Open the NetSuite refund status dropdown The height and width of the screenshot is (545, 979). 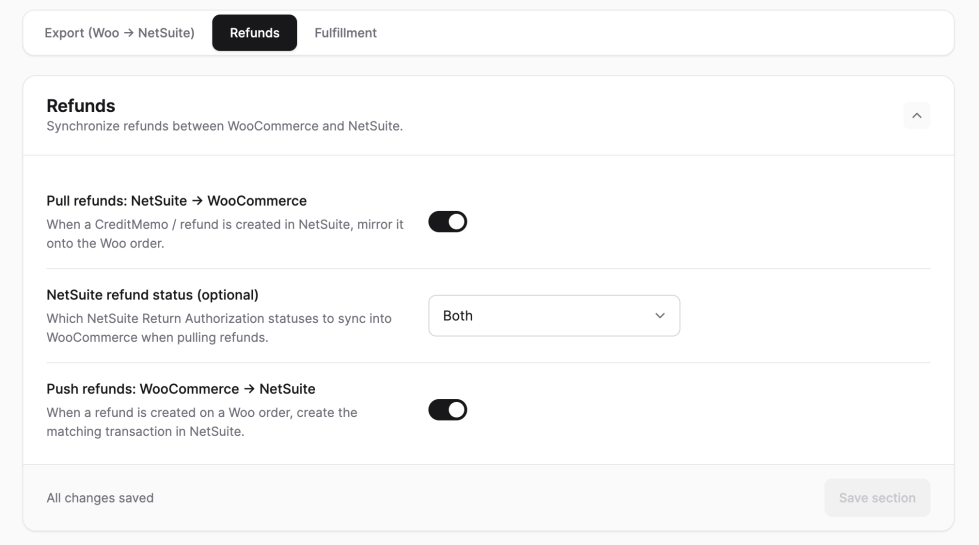tap(554, 316)
